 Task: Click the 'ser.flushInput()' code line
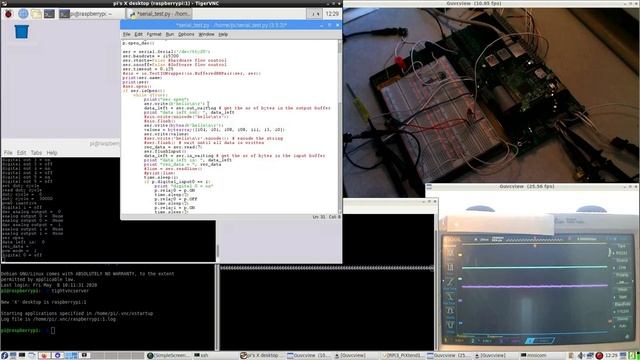[x=165, y=151]
